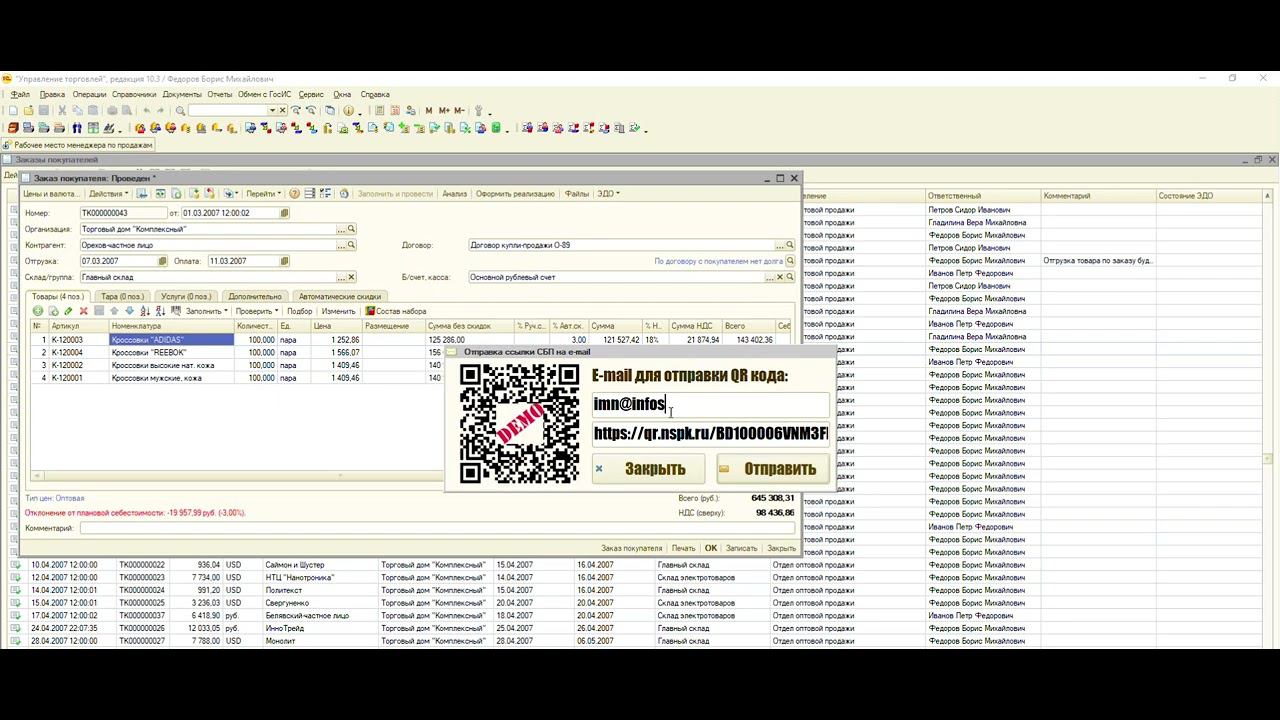Click the lookup magnifier for Контрагент

(351, 245)
